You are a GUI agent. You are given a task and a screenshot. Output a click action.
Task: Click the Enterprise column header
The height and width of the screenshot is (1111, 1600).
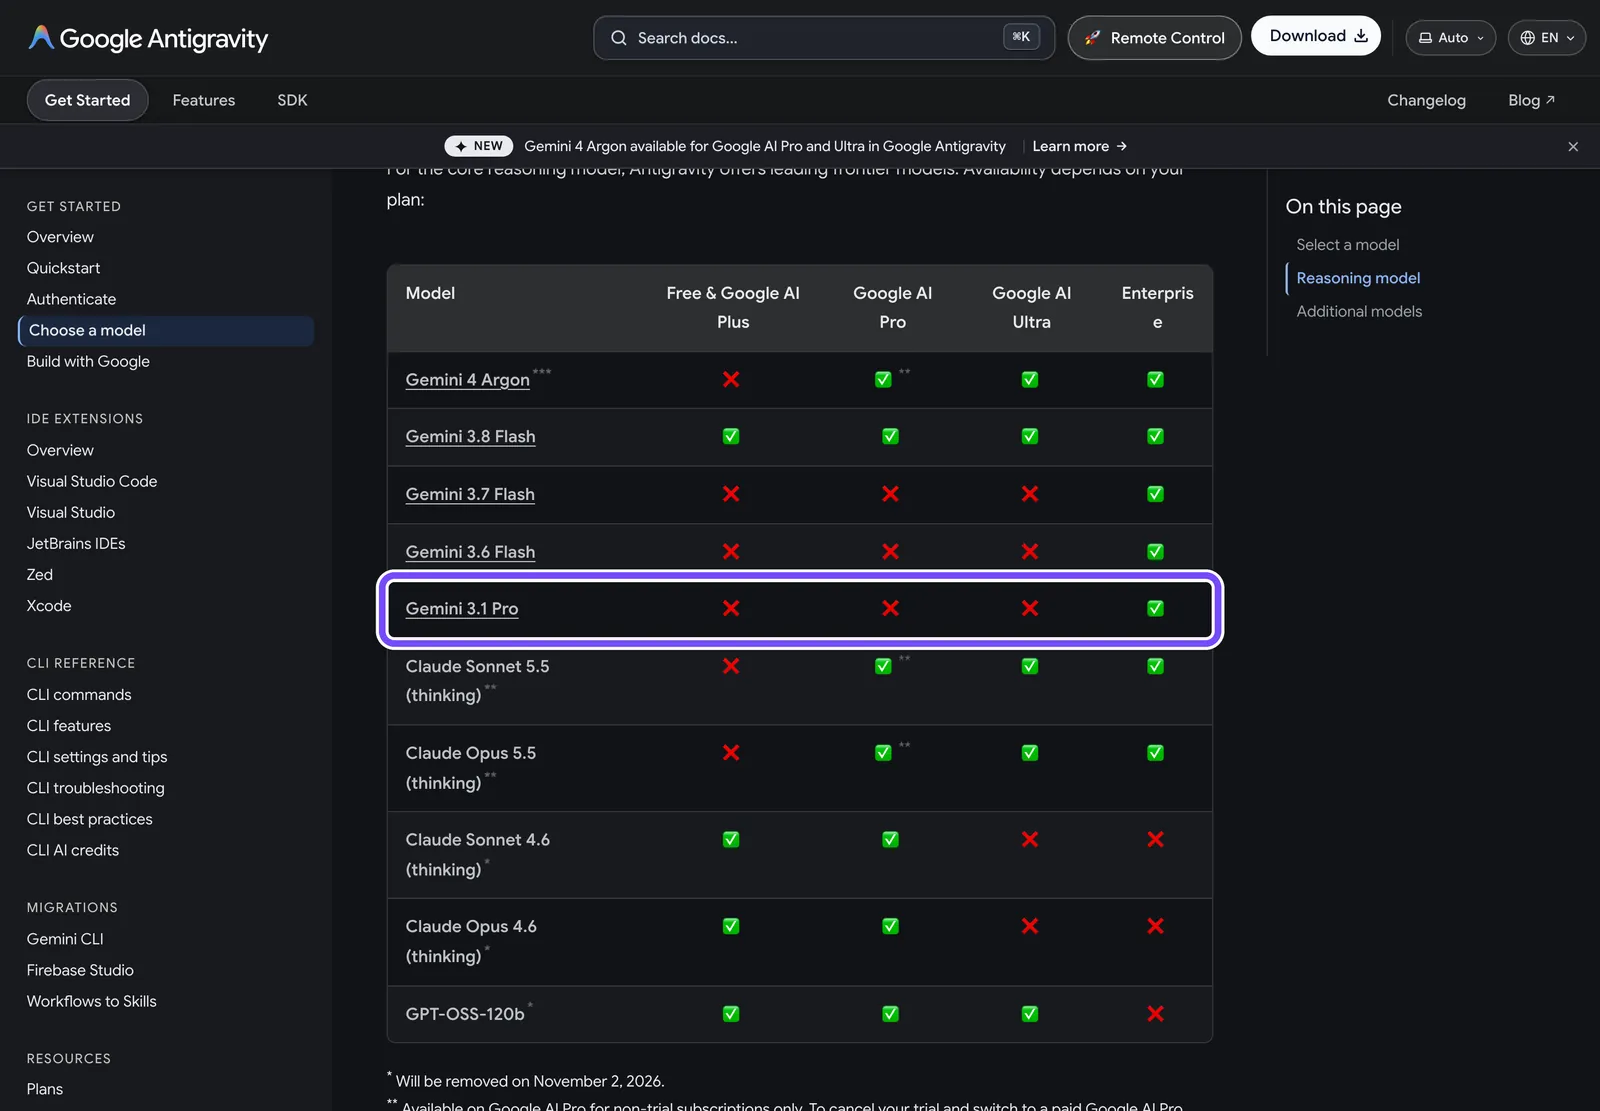tap(1157, 308)
